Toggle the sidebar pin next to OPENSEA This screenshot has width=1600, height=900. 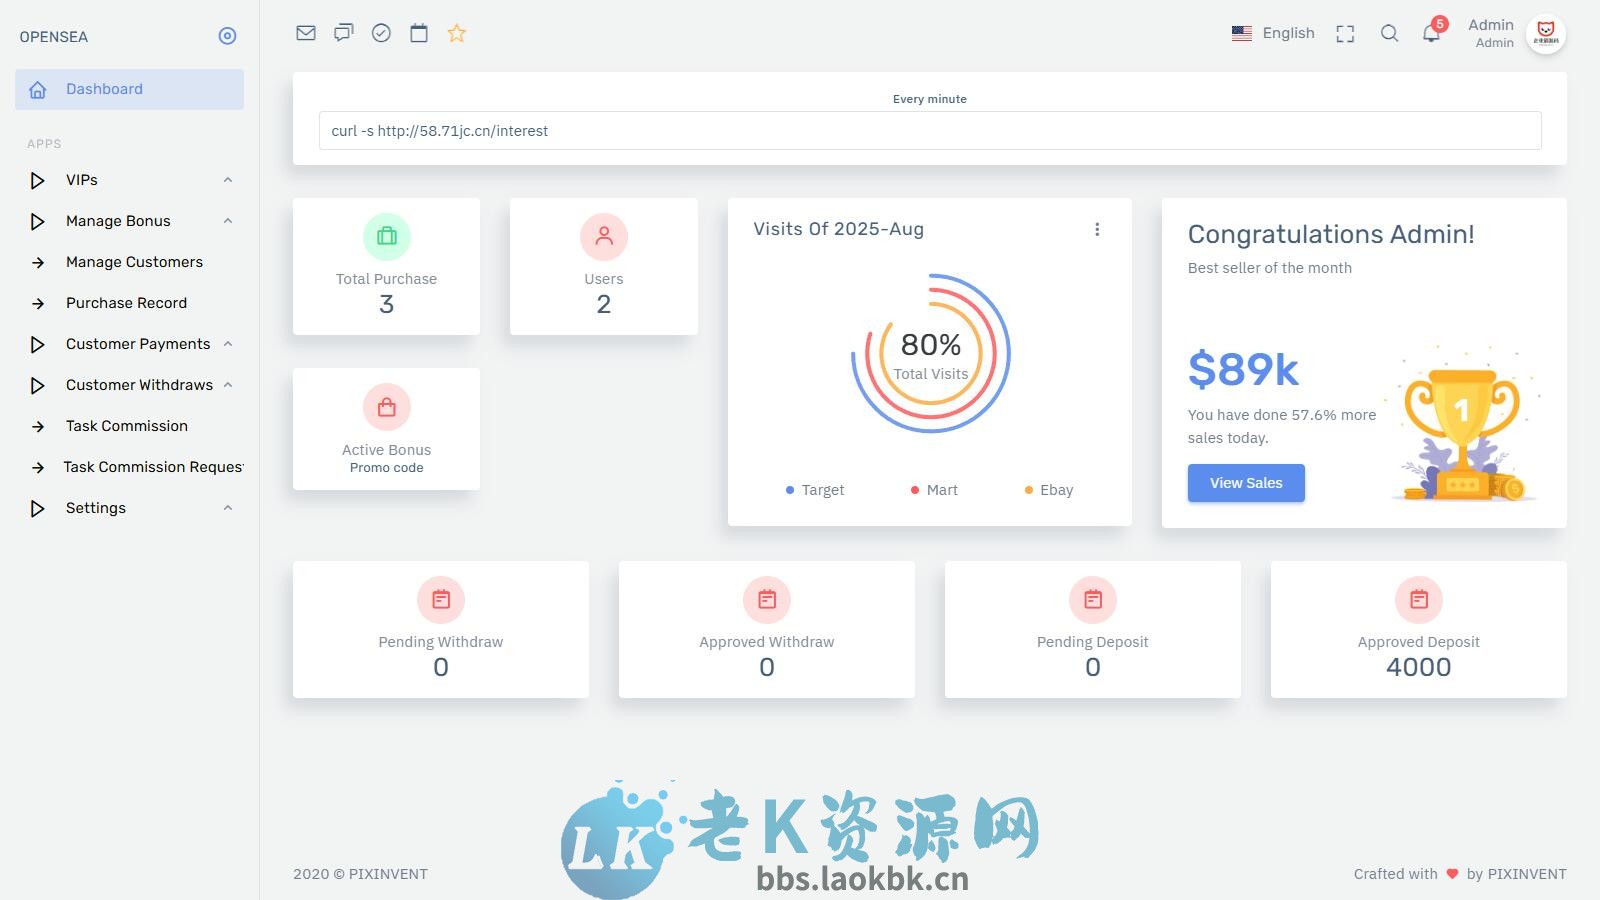[227, 36]
